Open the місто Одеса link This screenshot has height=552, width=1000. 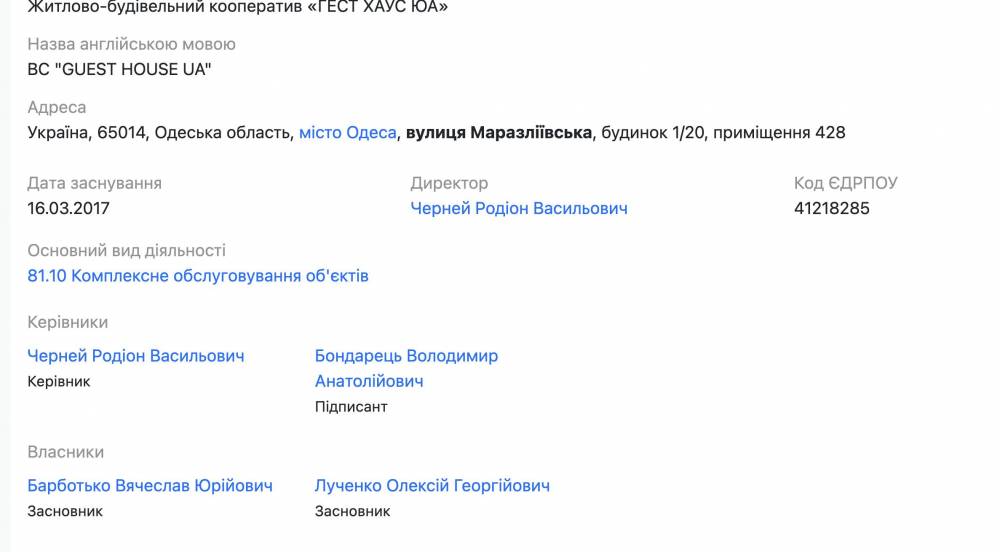[x=347, y=132]
